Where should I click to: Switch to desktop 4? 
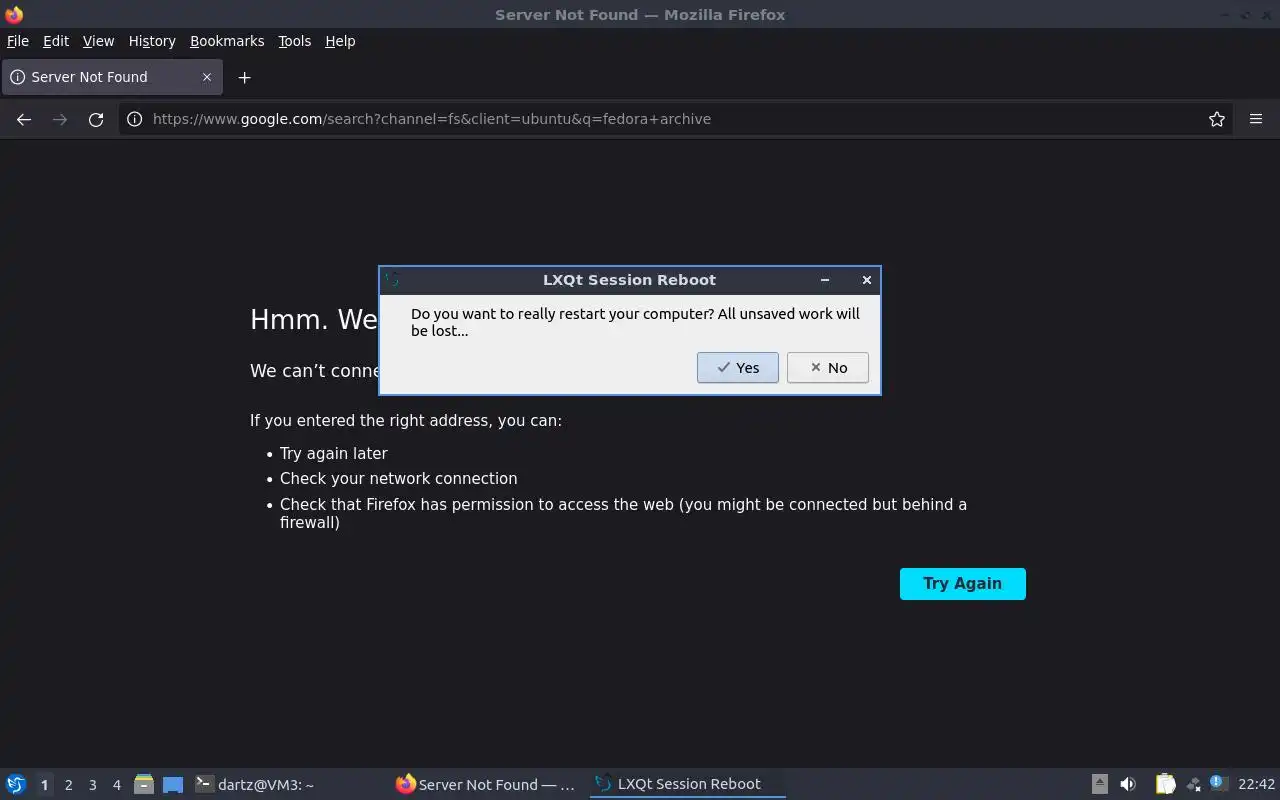click(116, 785)
